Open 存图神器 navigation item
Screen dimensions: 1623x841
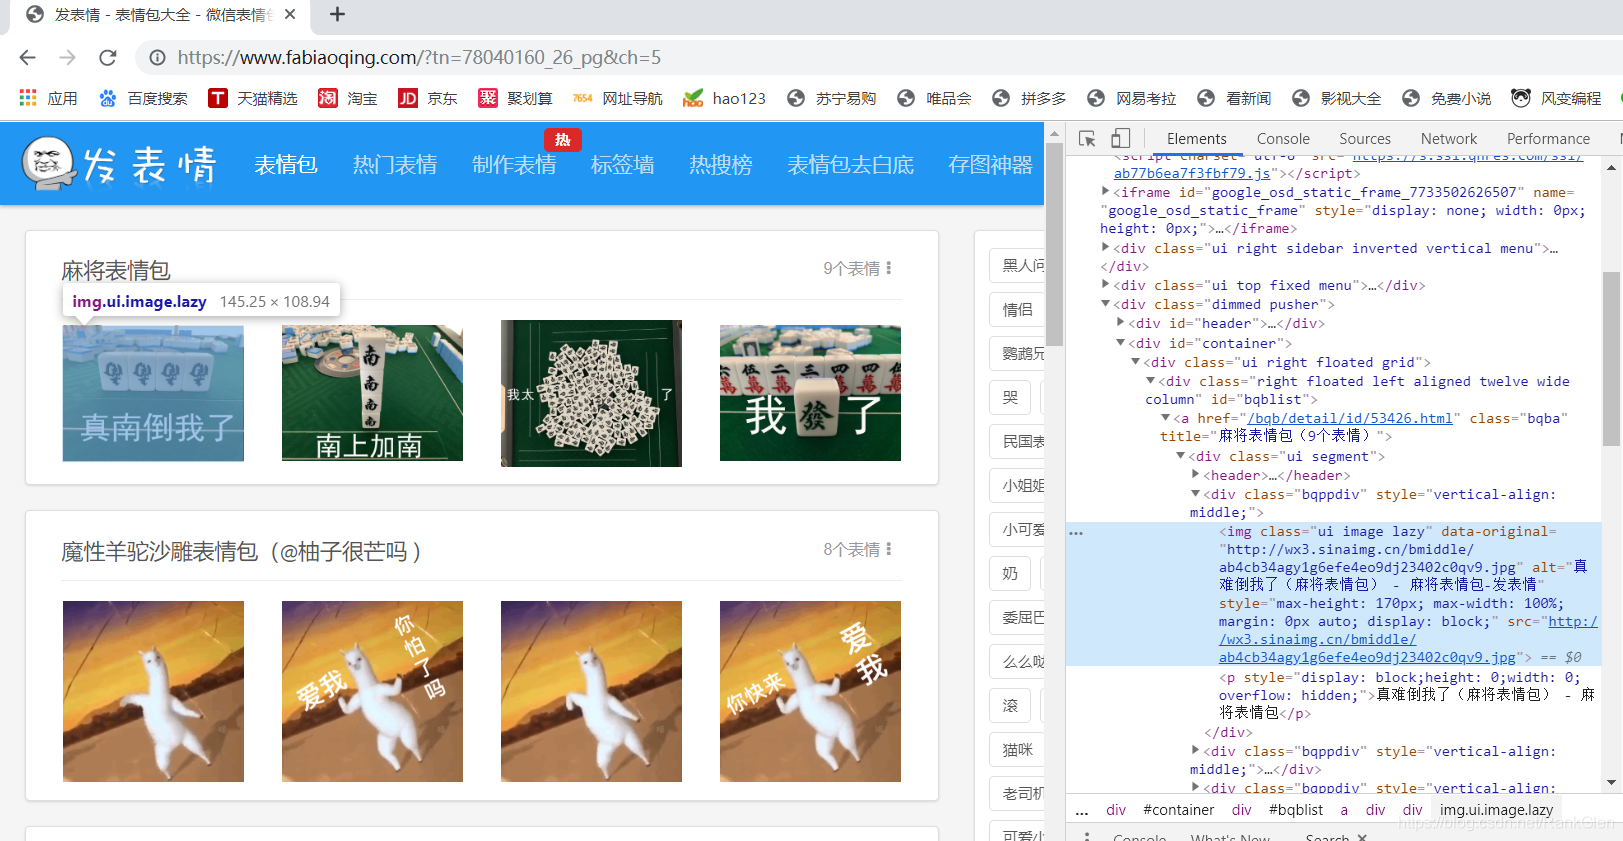pos(990,165)
